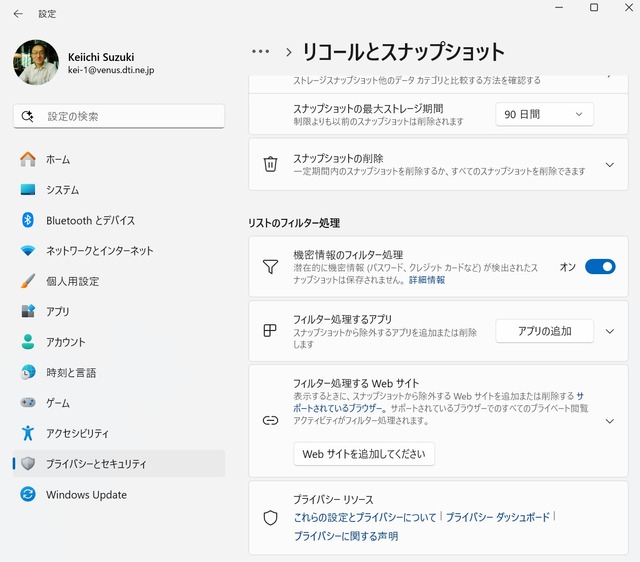Click the アプリの追加 button

click(544, 331)
